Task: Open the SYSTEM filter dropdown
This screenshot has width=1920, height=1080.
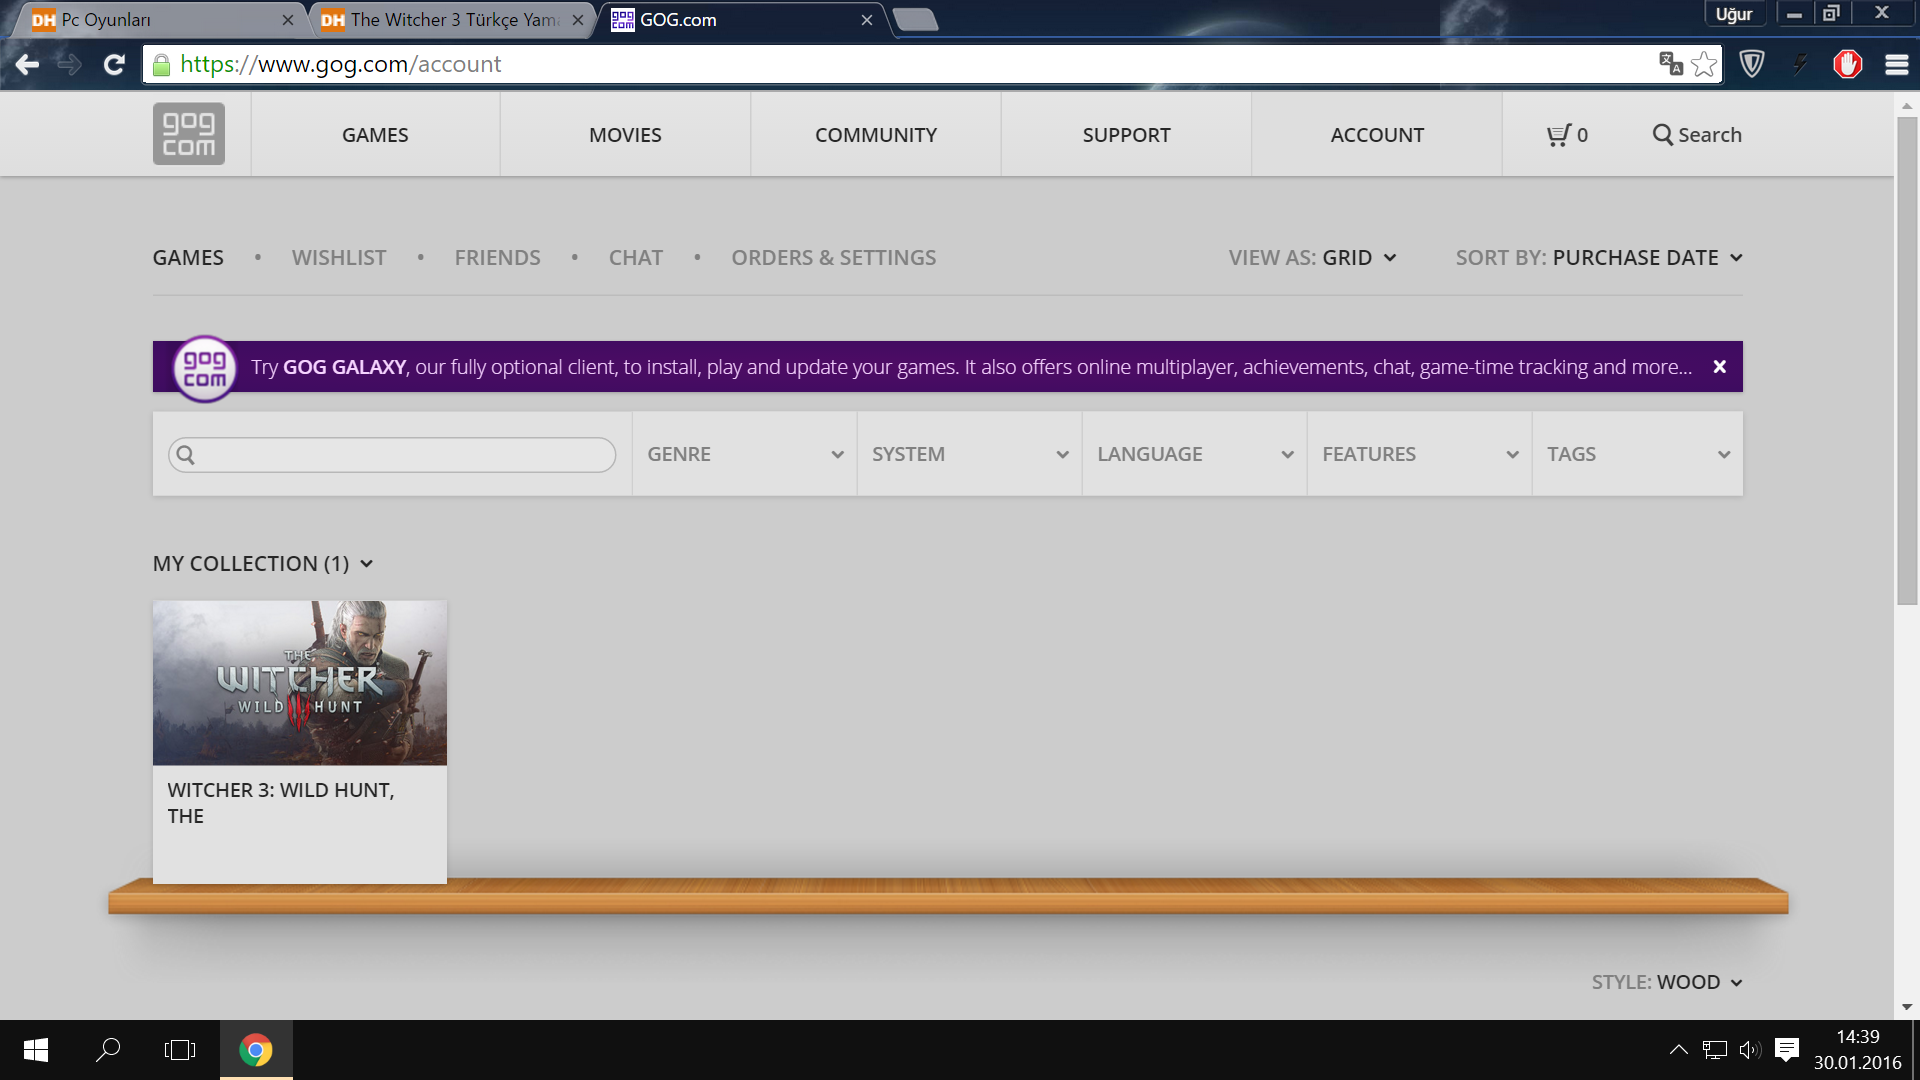Action: [970, 454]
